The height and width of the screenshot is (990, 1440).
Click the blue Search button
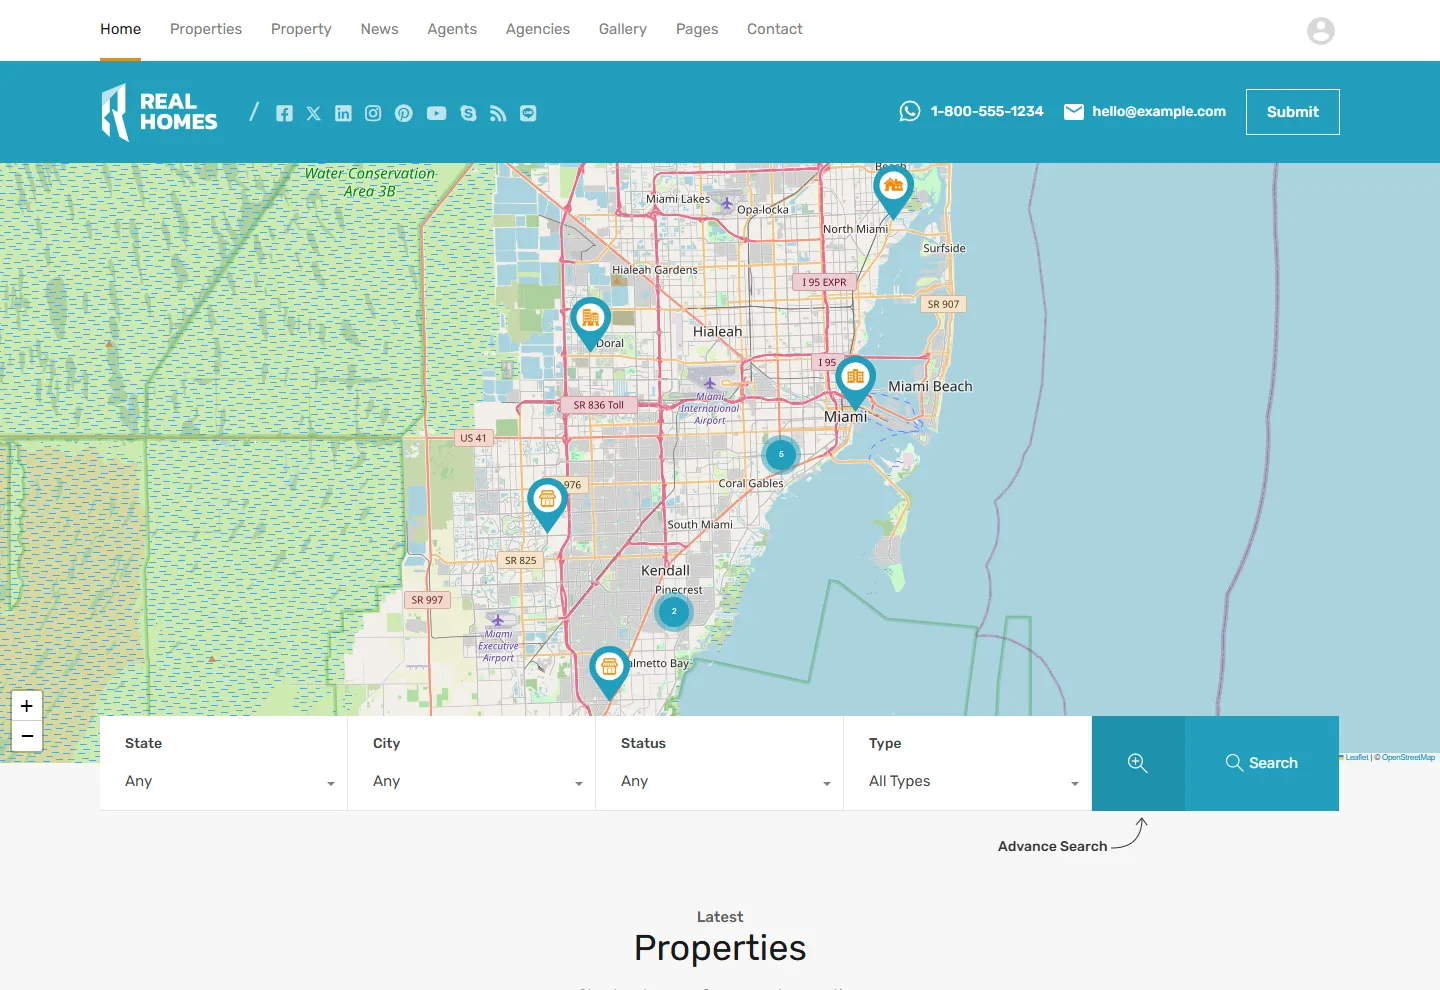1262,763
